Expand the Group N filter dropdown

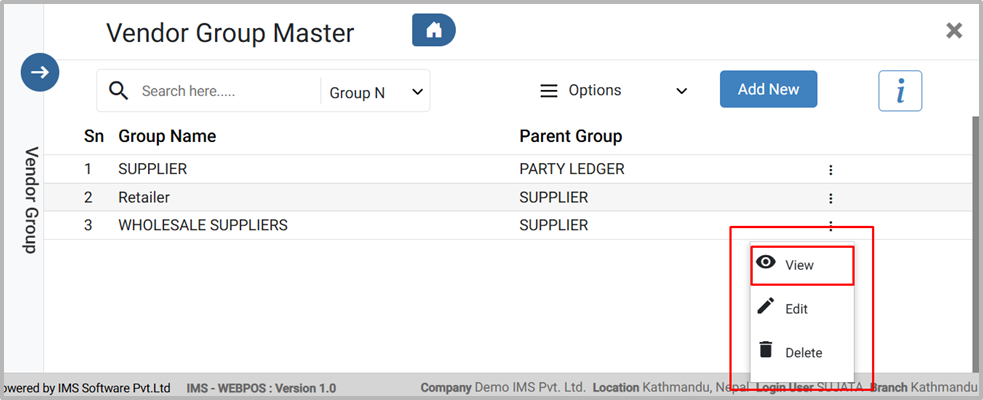tap(377, 92)
